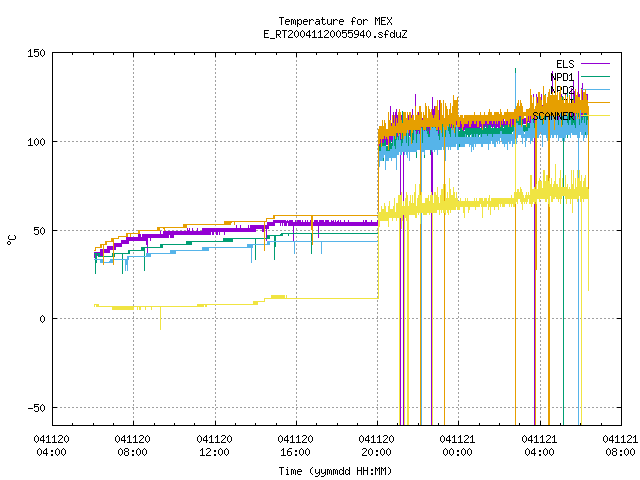The width and height of the screenshot is (640, 480).
Task: Click the chart title 'Temperature for MEX'
Action: pos(335,21)
